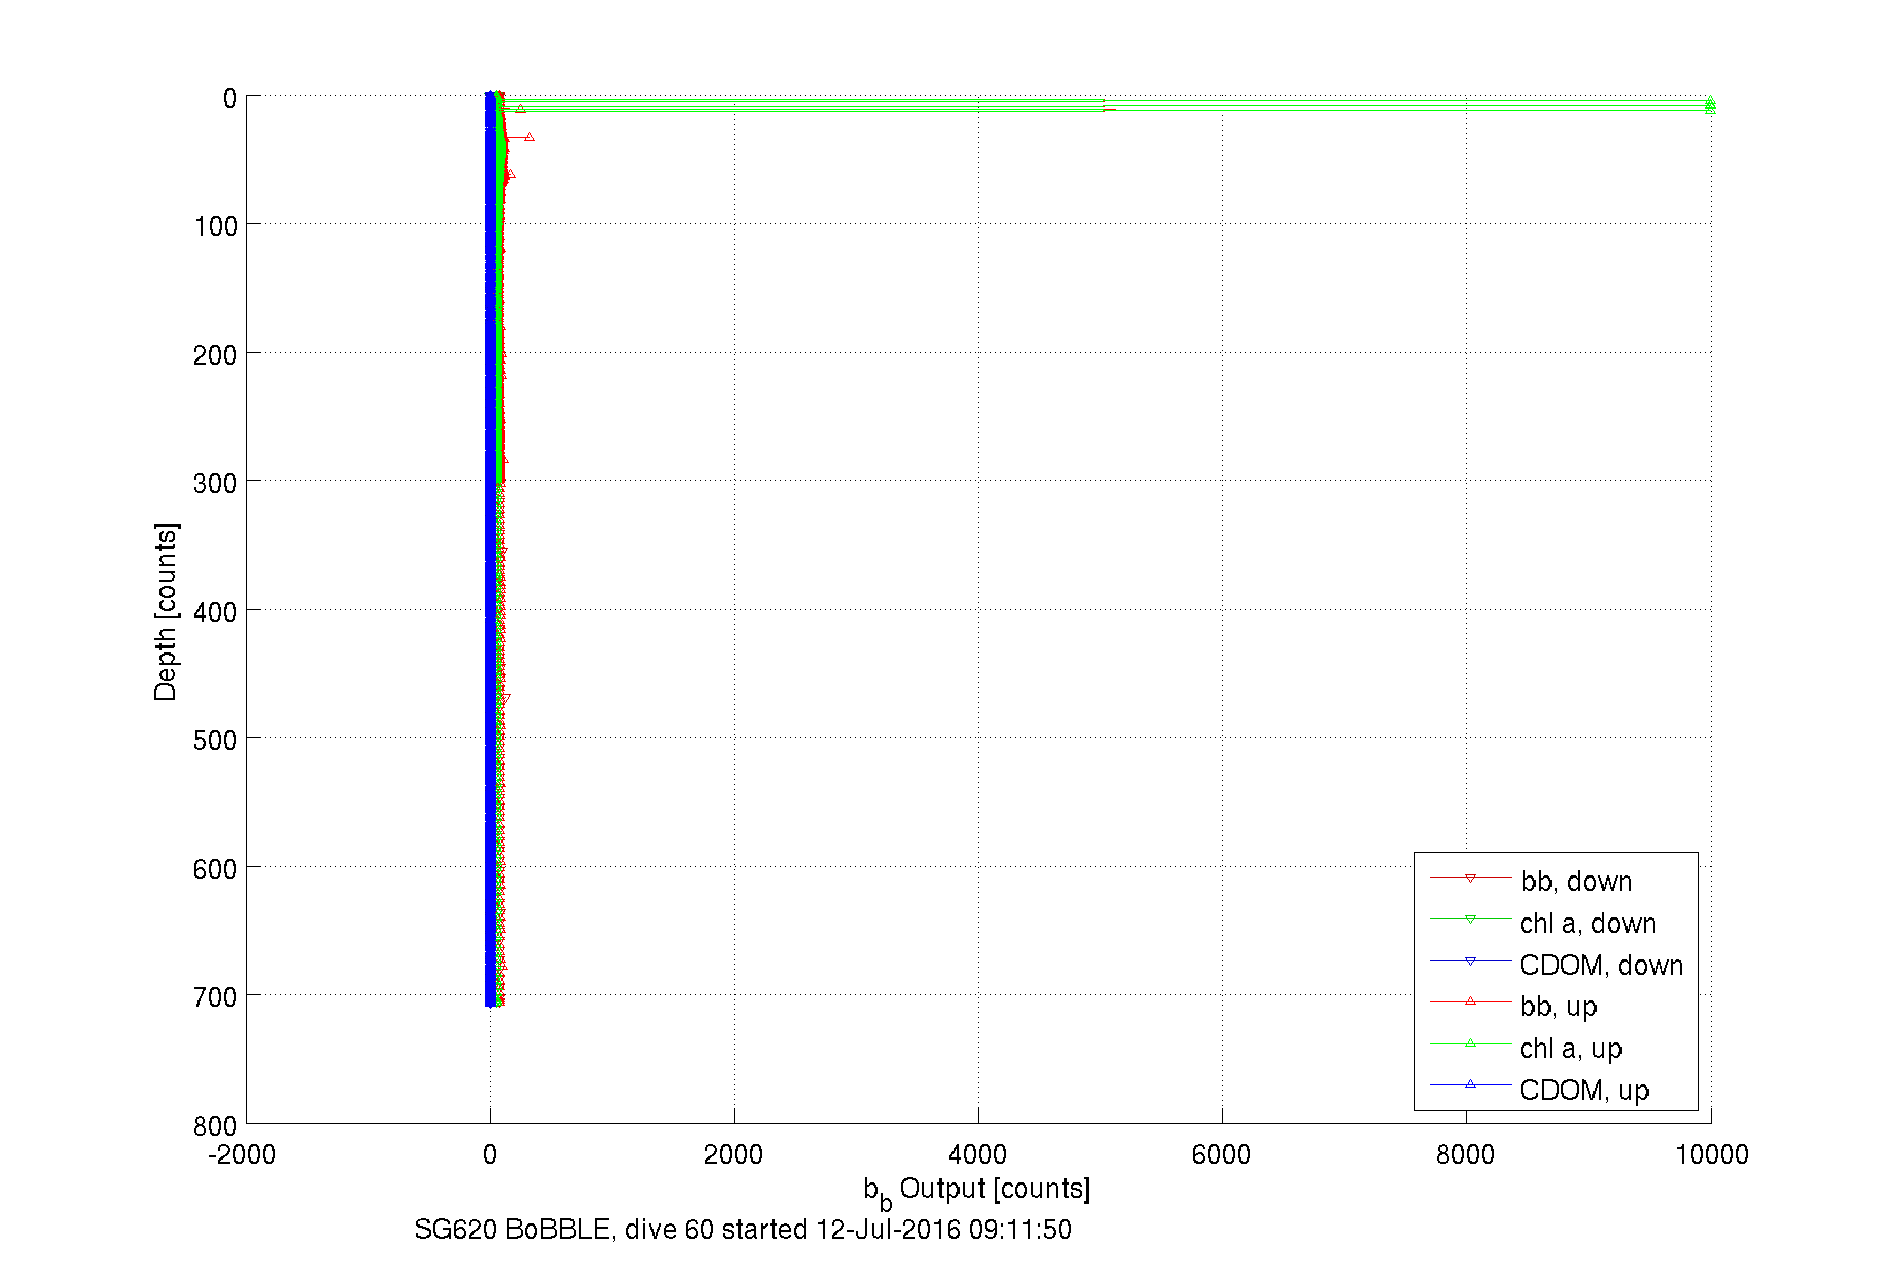Click y-axis tick label 800
This screenshot has height=1262, width=1891.
[x=216, y=1126]
